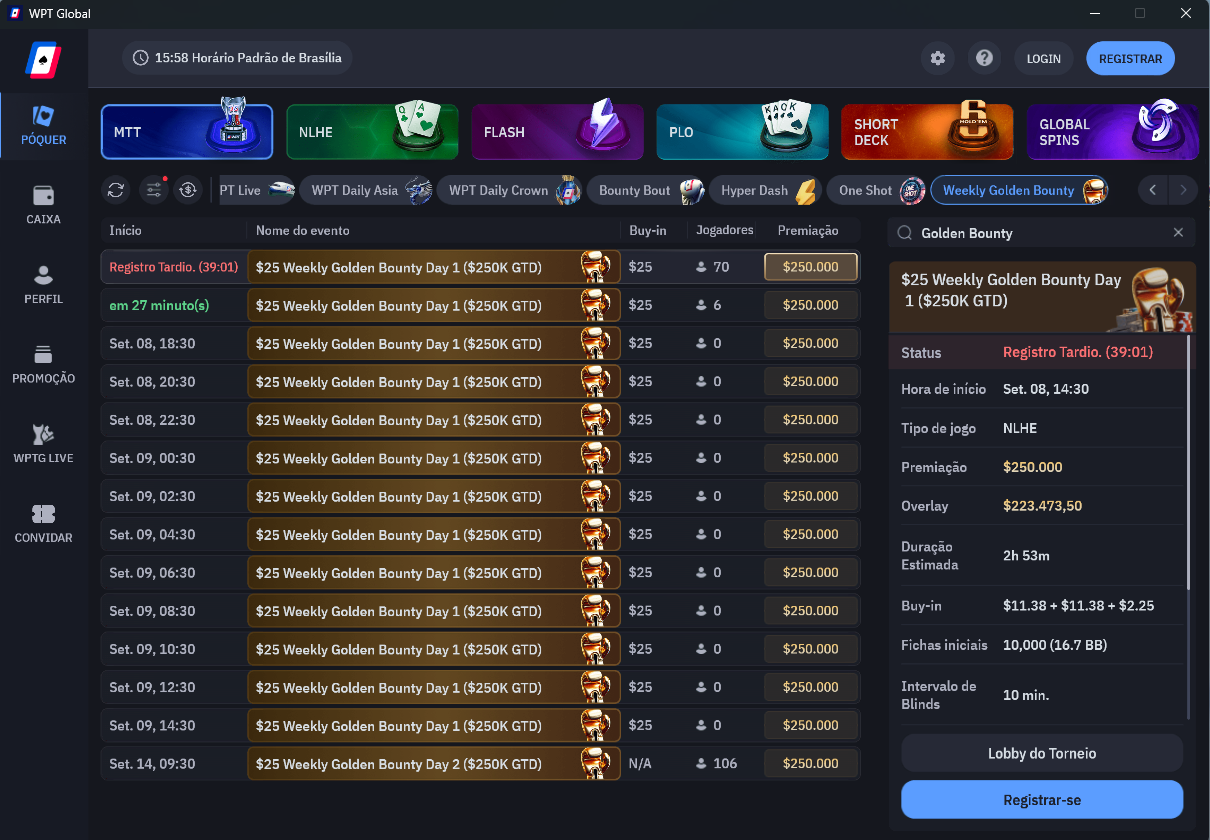Open Lobby do Torneio
The height and width of the screenshot is (840, 1210).
pyautogui.click(x=1041, y=753)
